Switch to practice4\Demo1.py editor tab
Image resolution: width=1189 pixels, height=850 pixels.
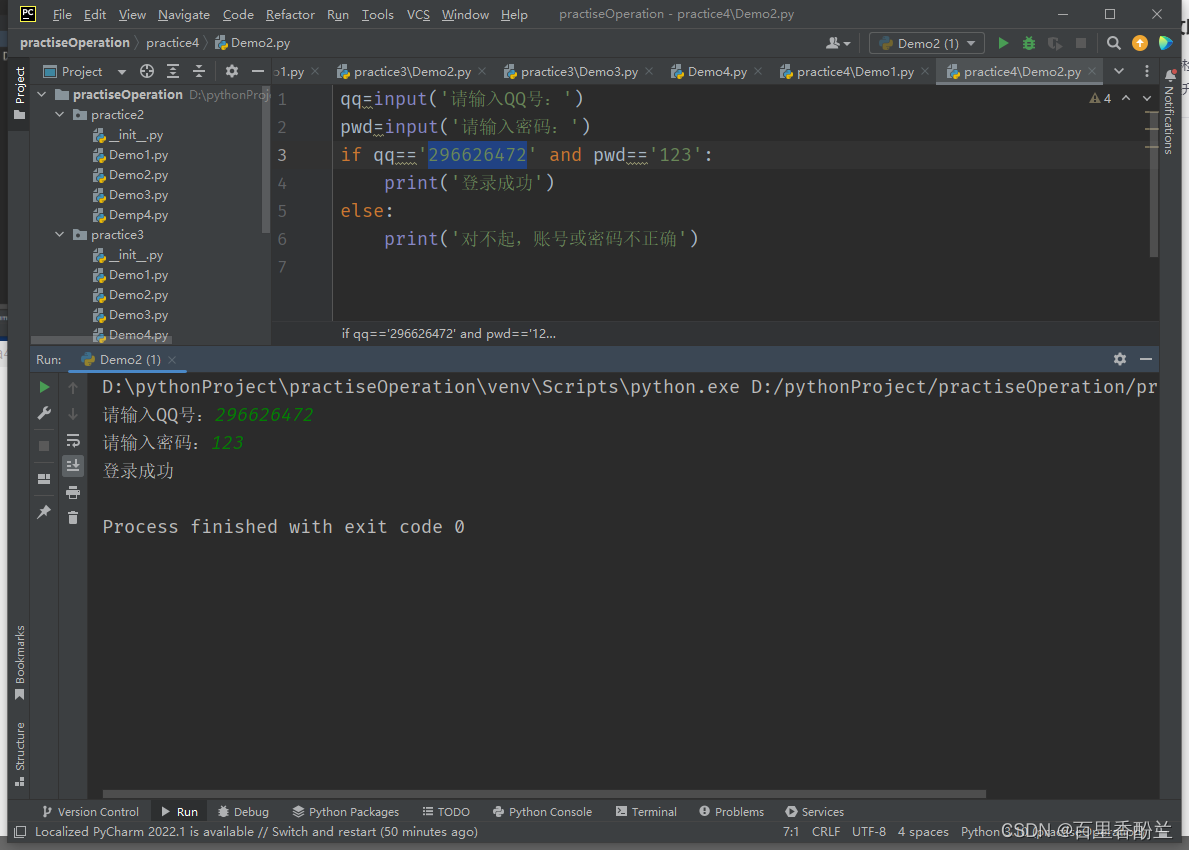click(854, 71)
